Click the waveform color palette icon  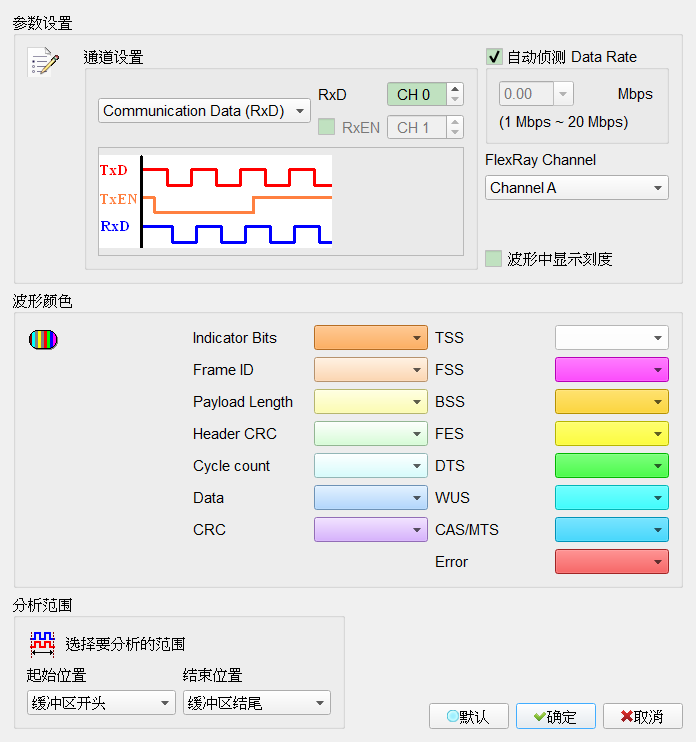coord(43,339)
